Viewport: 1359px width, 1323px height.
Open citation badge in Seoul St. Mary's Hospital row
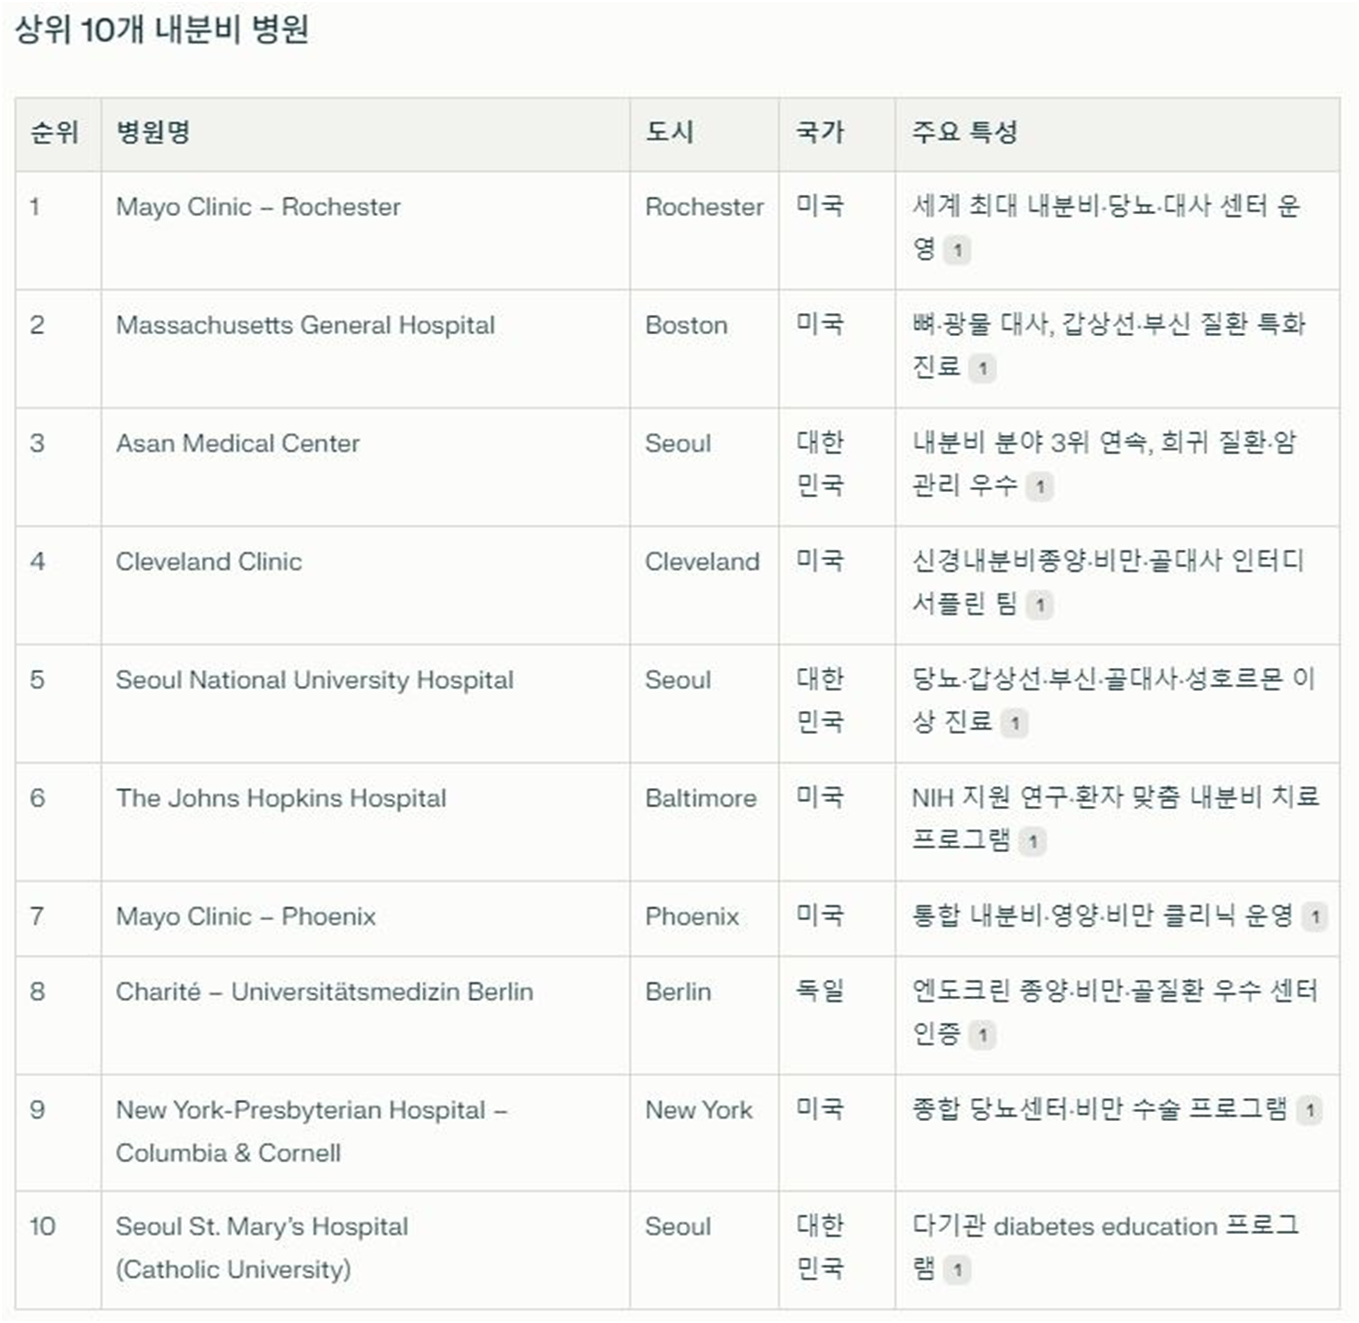[x=957, y=1270]
